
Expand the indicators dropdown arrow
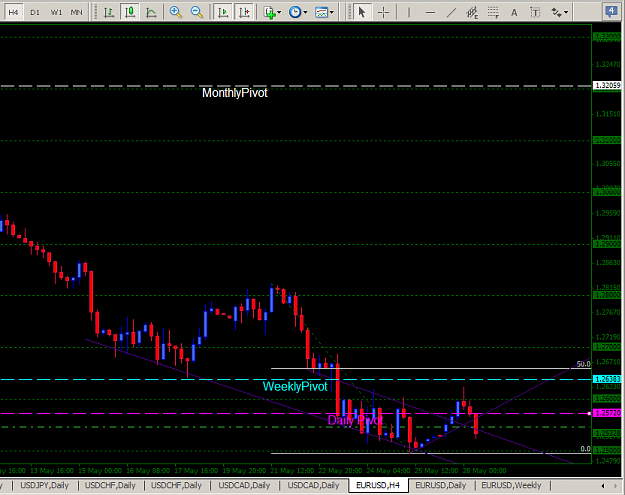279,12
